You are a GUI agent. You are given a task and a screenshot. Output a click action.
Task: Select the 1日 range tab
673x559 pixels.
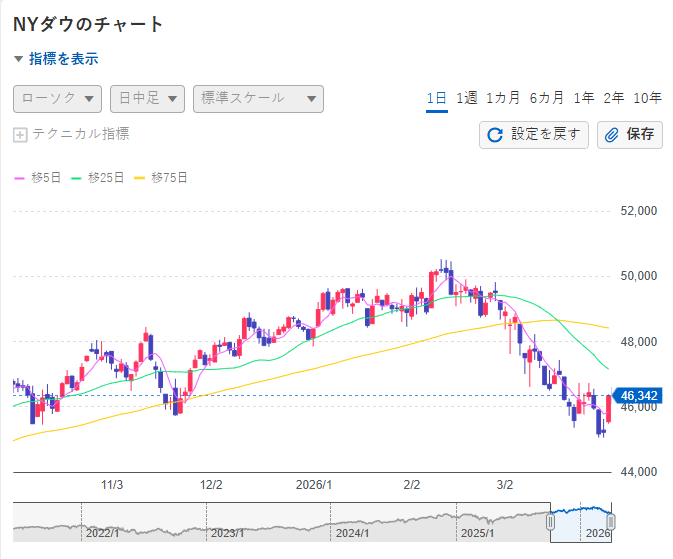coord(437,98)
